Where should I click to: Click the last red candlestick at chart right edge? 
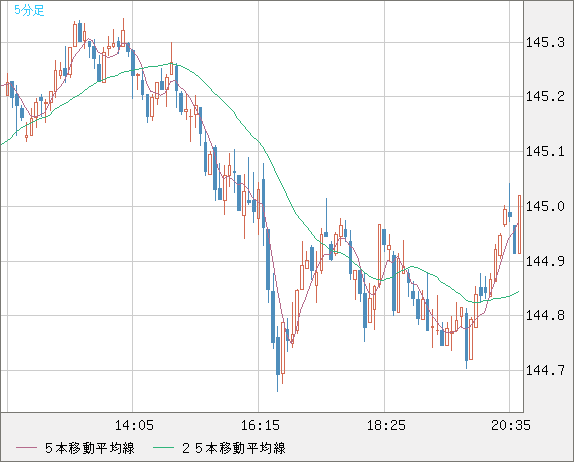tap(519, 224)
